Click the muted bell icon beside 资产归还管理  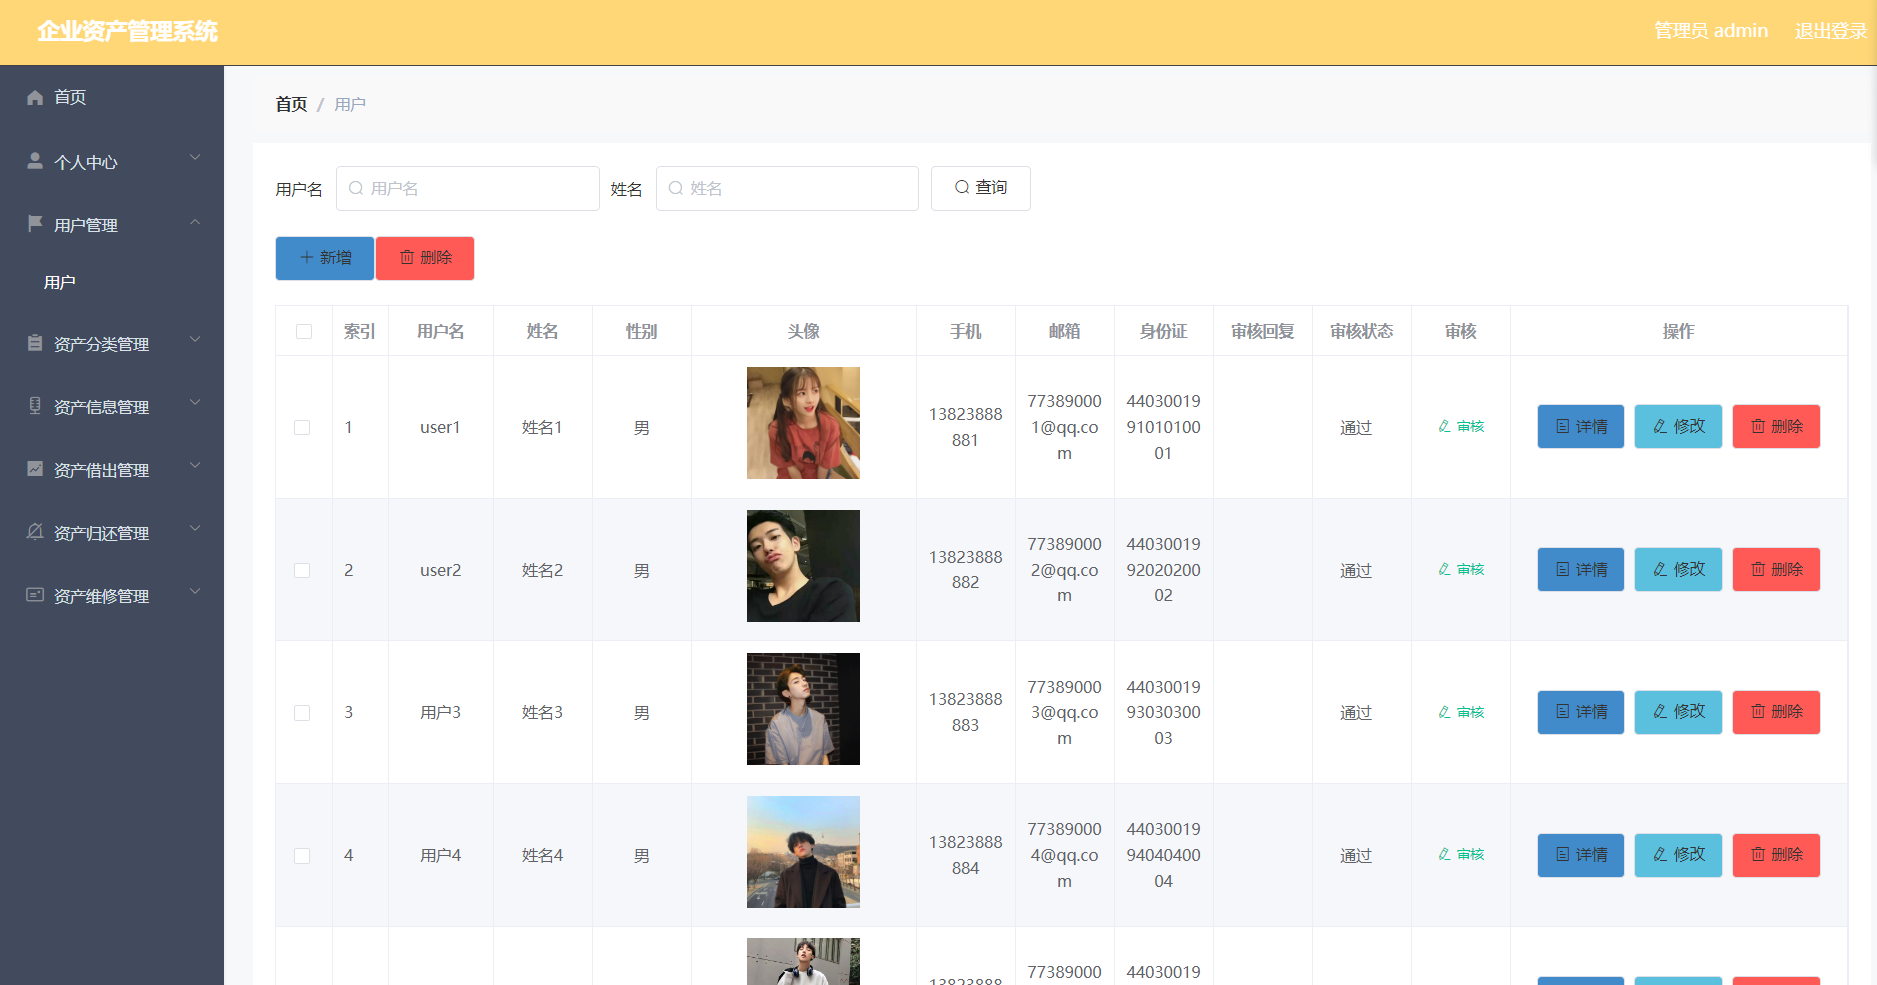tap(35, 532)
